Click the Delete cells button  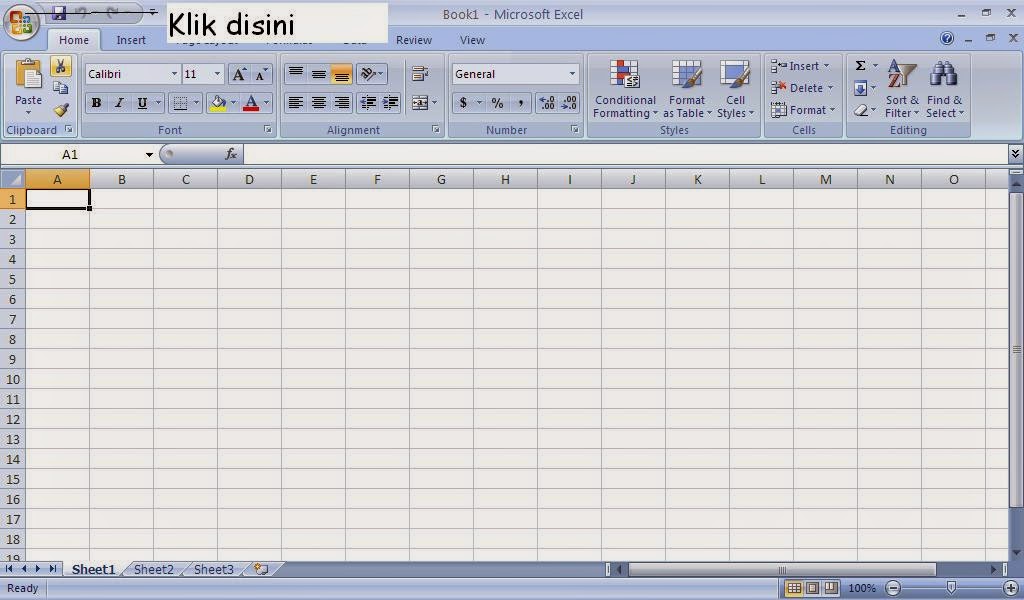click(x=802, y=88)
